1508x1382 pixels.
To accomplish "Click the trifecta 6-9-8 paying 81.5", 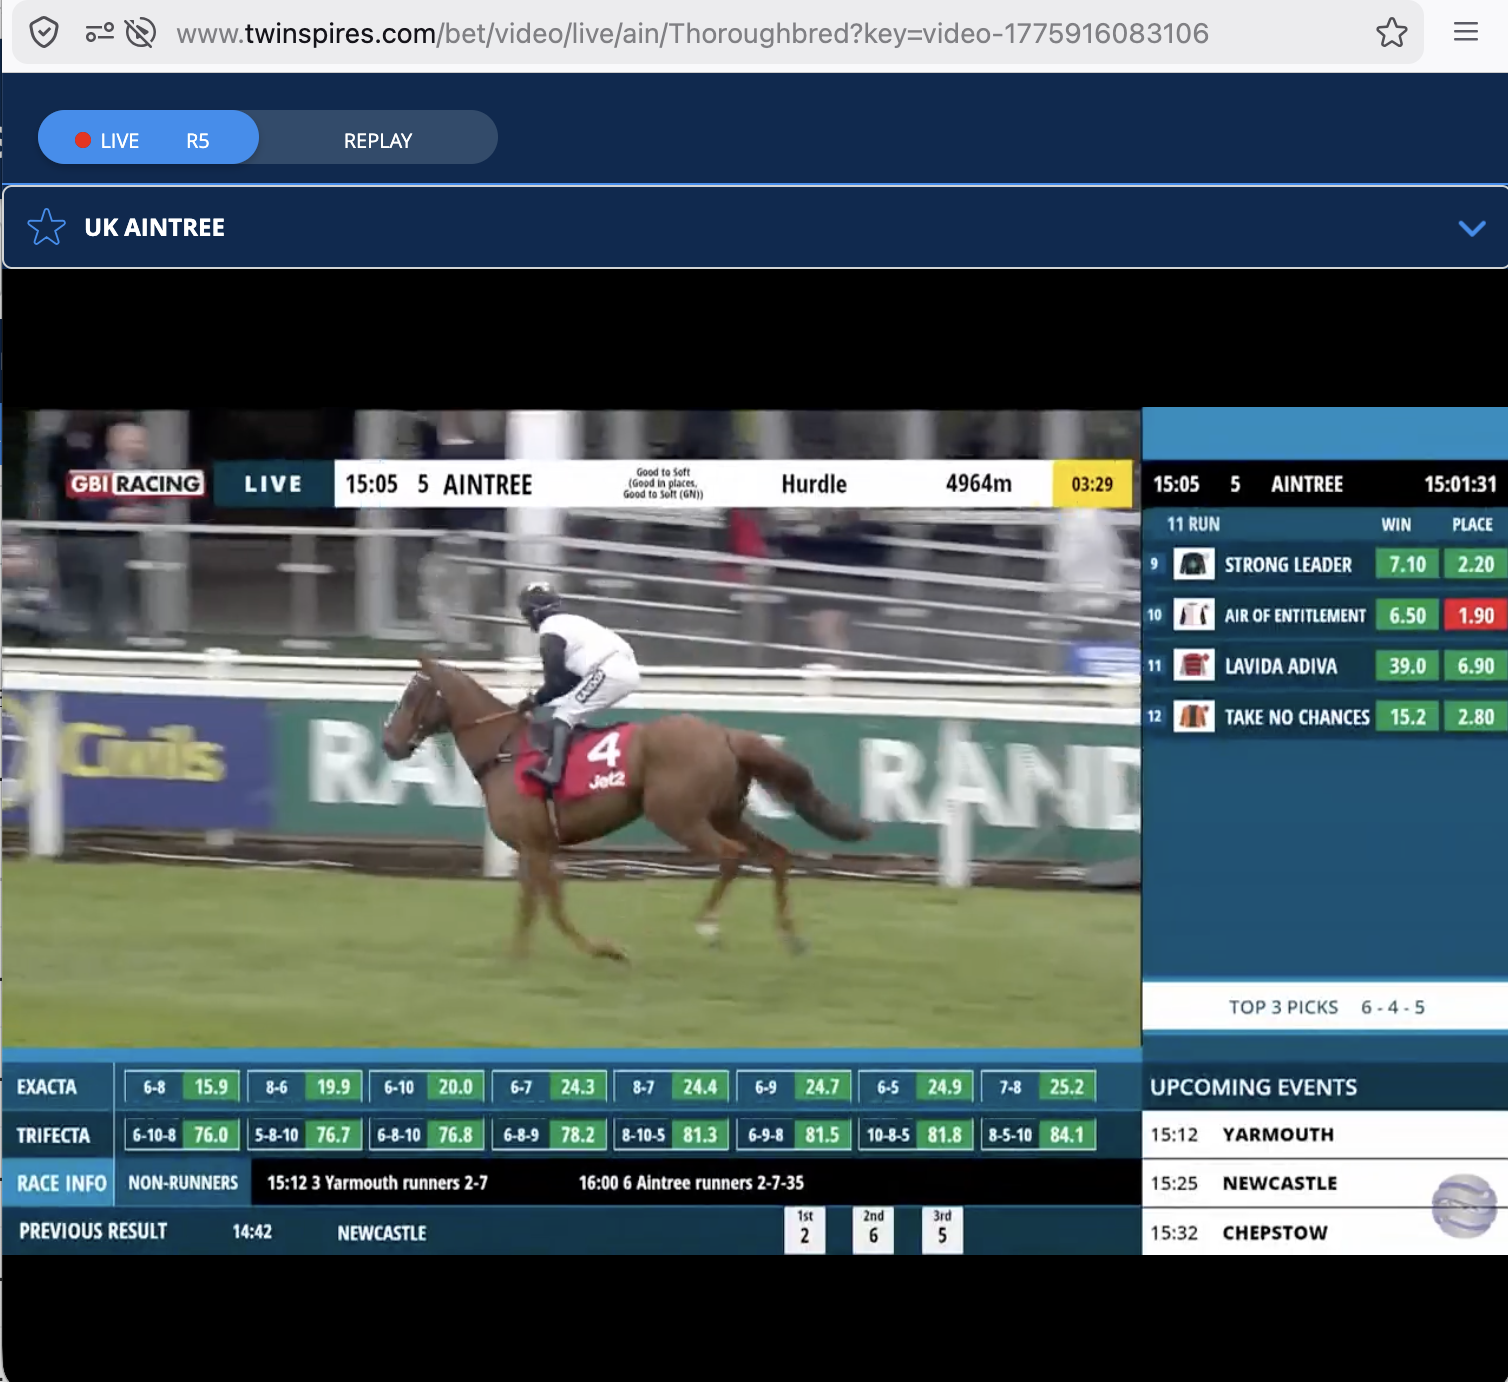I will tap(794, 1135).
